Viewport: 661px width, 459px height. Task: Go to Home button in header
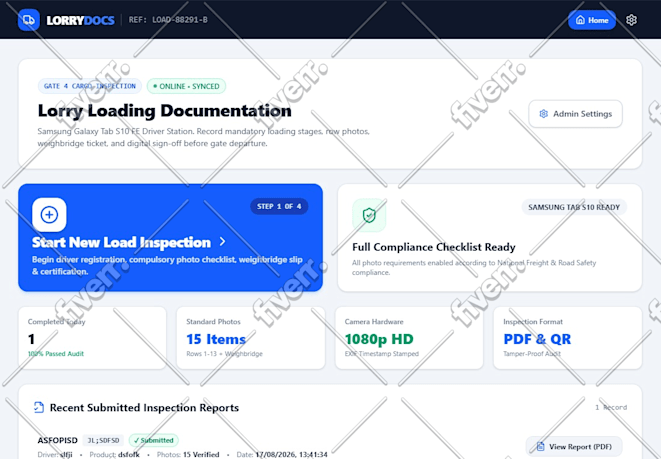[592, 20]
